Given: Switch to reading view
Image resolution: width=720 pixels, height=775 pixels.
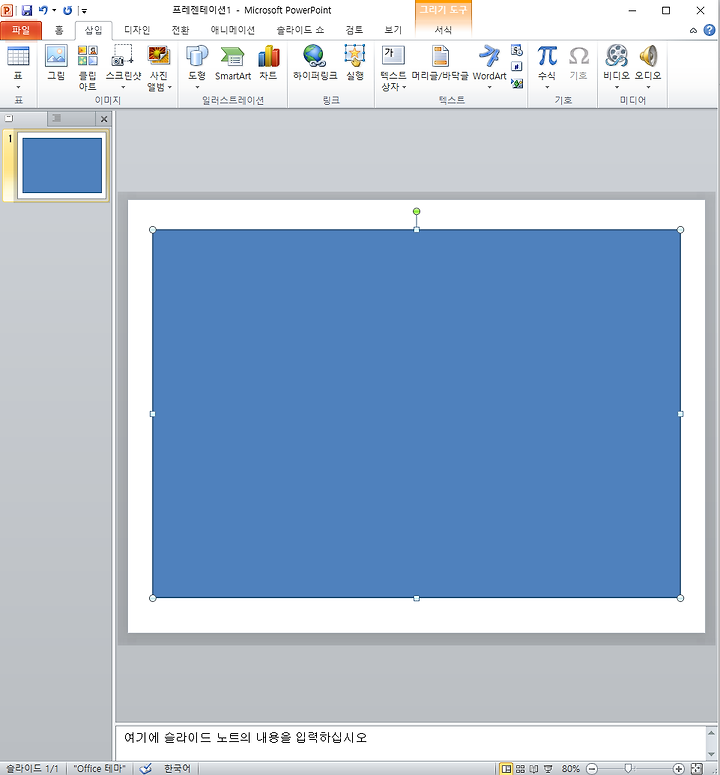Looking at the screenshot, I should pyautogui.click(x=534, y=769).
